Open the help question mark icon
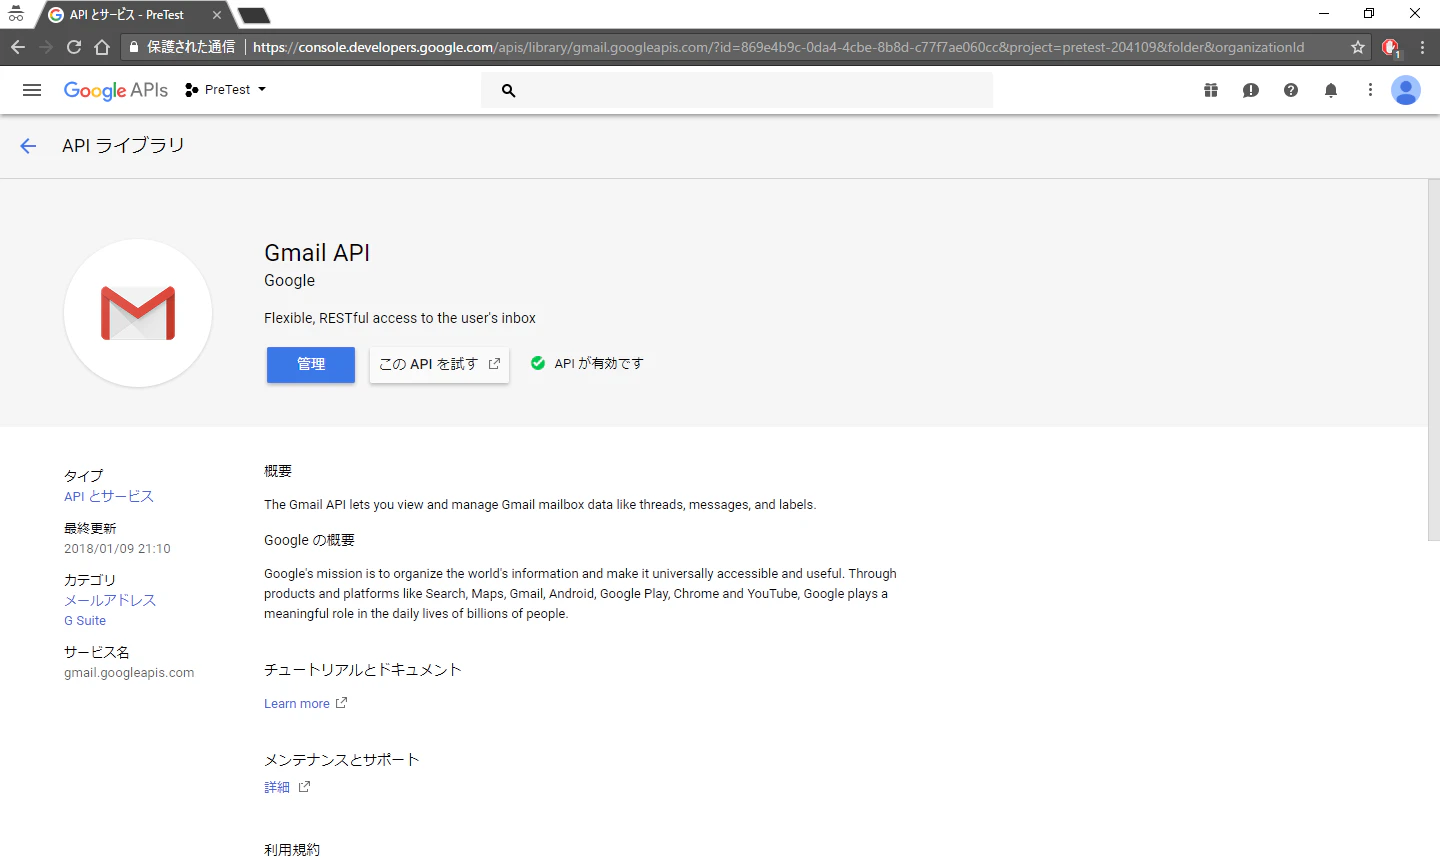The width and height of the screenshot is (1440, 860). coord(1291,90)
